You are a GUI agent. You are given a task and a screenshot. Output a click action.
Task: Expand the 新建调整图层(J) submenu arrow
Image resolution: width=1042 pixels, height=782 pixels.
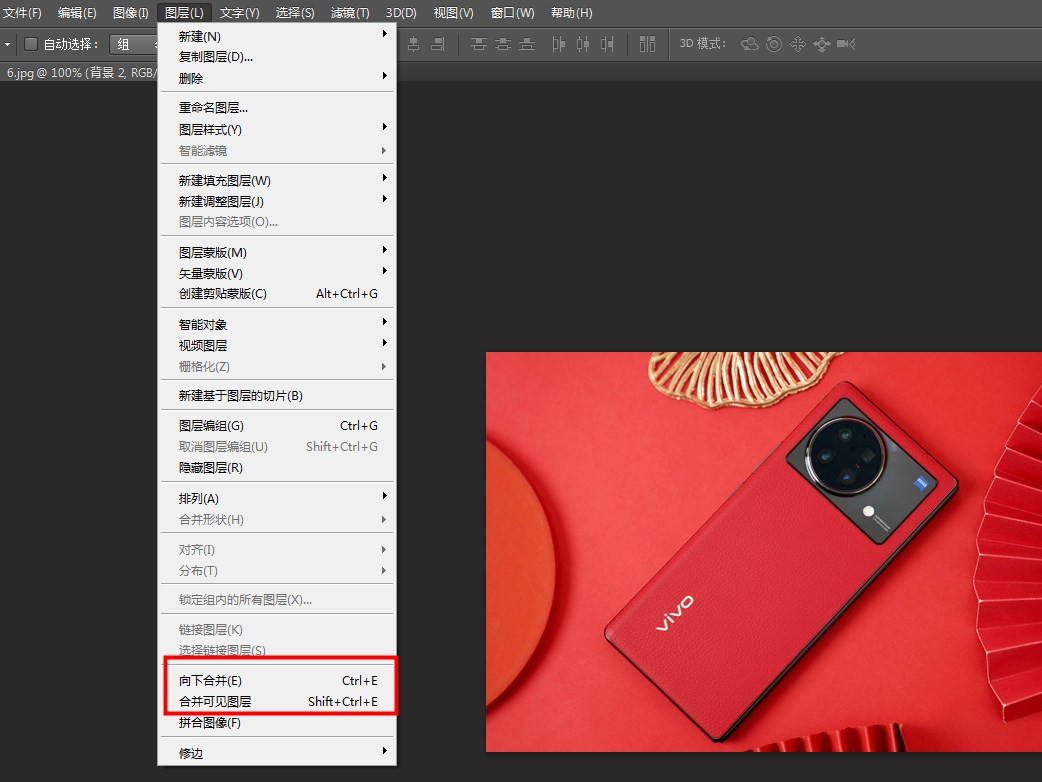point(384,199)
